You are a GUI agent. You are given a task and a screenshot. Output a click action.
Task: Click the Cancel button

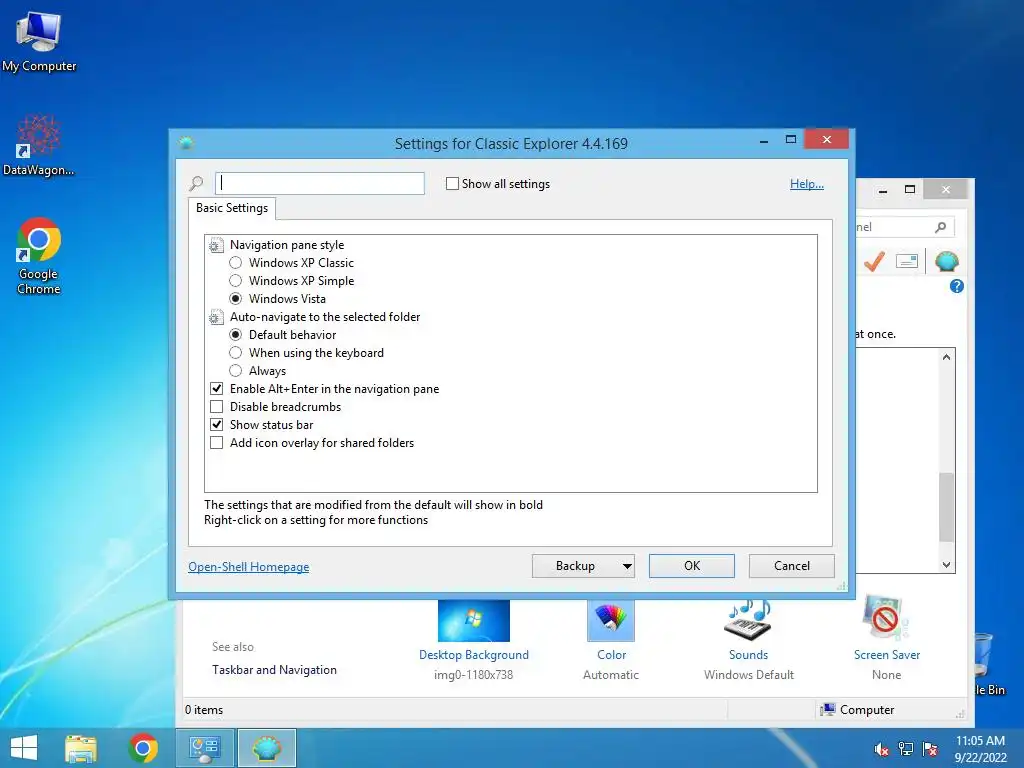pyautogui.click(x=792, y=566)
